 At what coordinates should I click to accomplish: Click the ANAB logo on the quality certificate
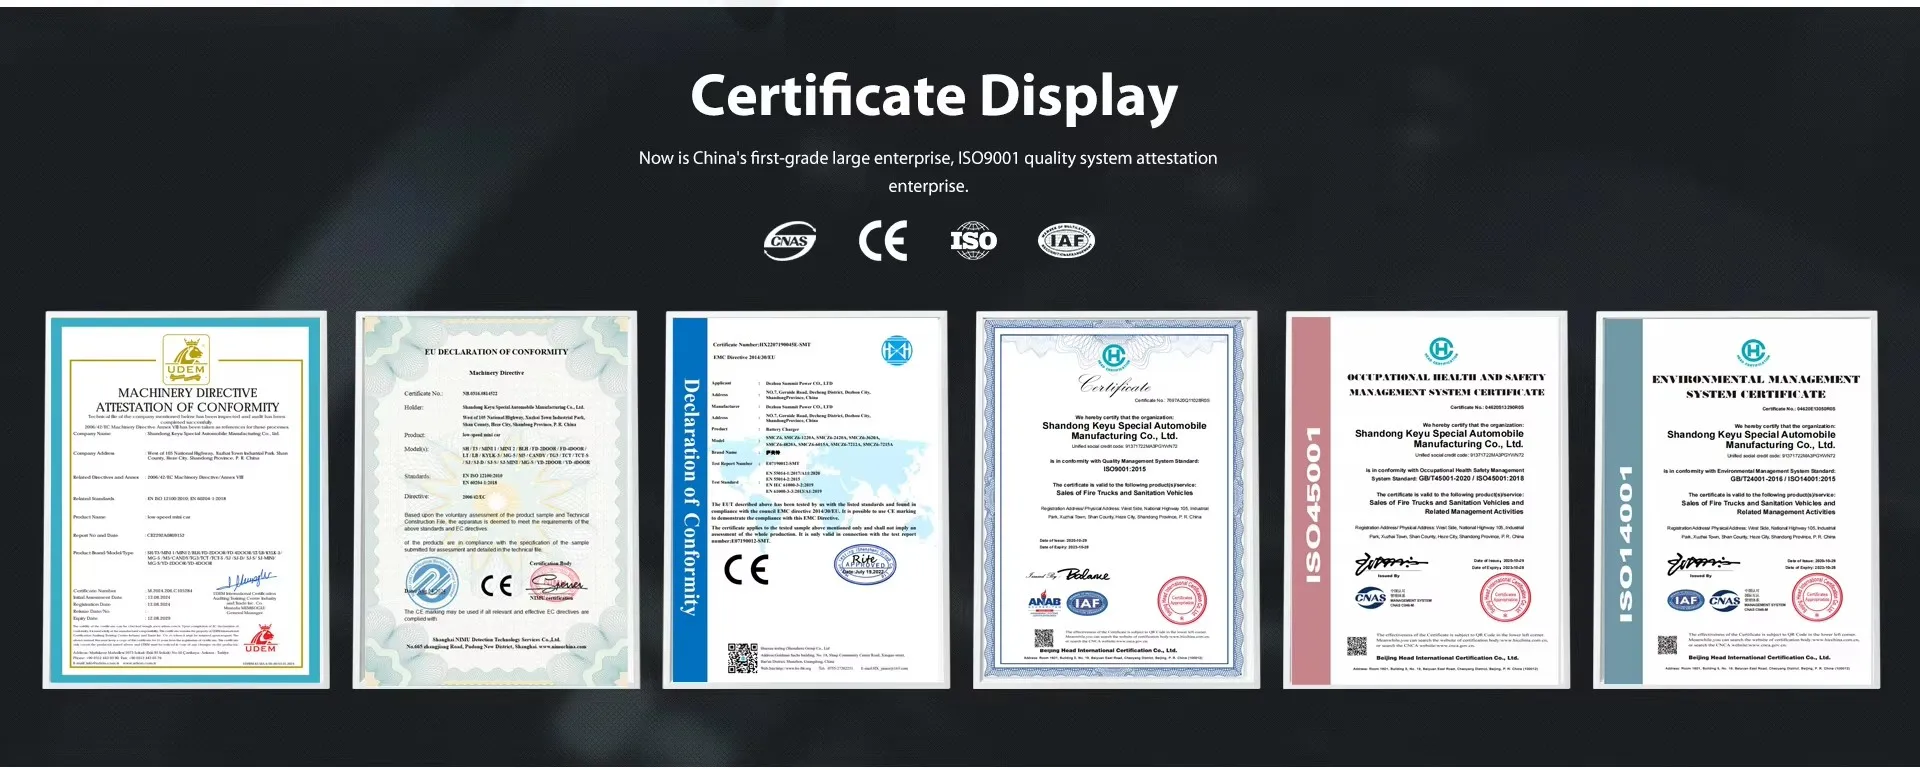(x=1044, y=602)
